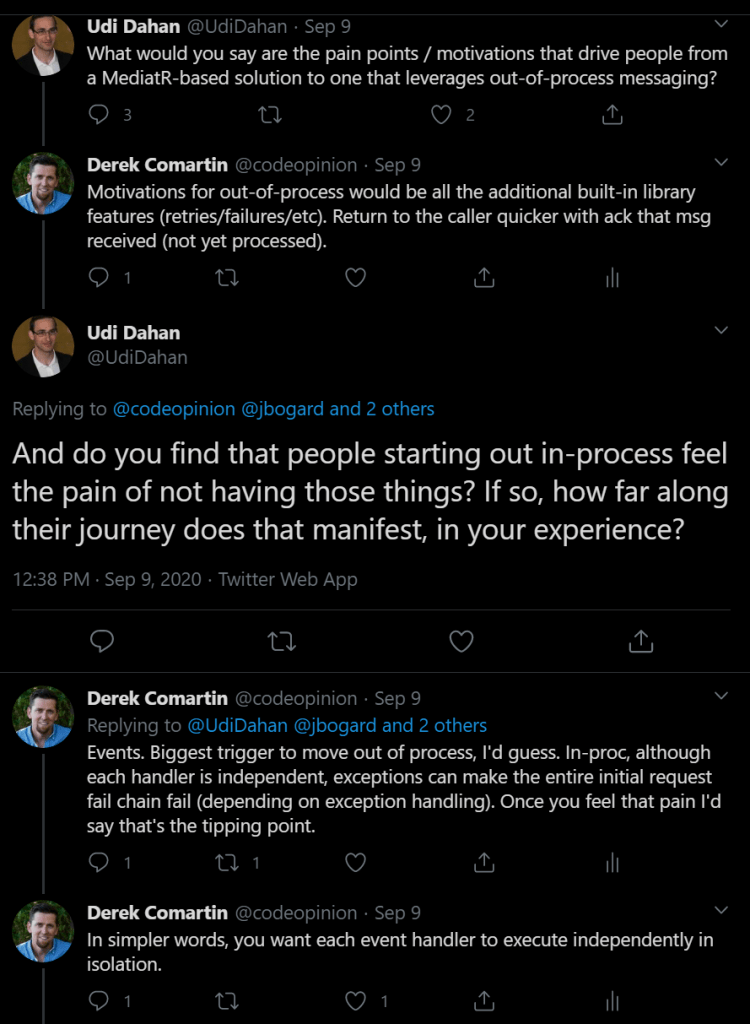750x1024 pixels.
Task: Open Twitter Web App source link
Action: click(x=287, y=579)
